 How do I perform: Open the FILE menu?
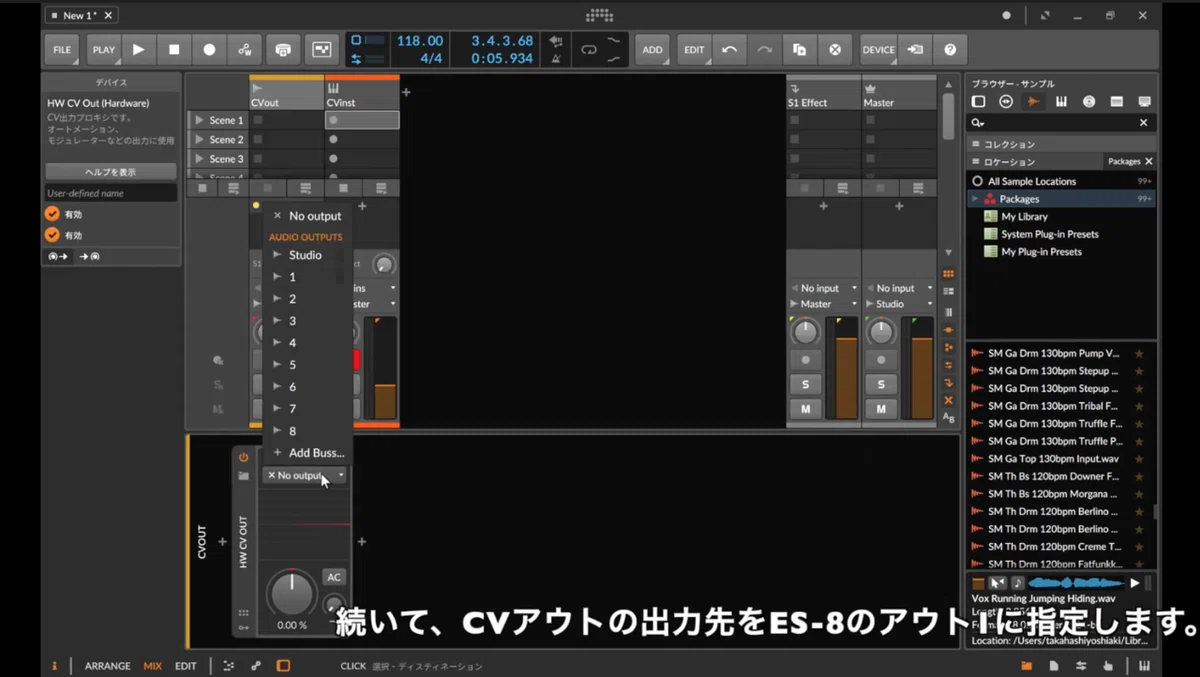coord(62,49)
